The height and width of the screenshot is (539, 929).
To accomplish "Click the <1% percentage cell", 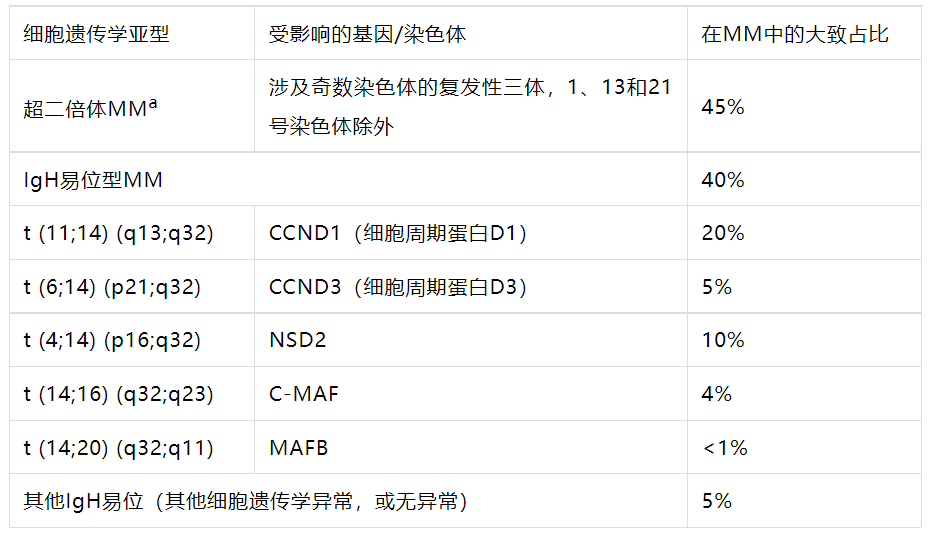I will [x=725, y=448].
